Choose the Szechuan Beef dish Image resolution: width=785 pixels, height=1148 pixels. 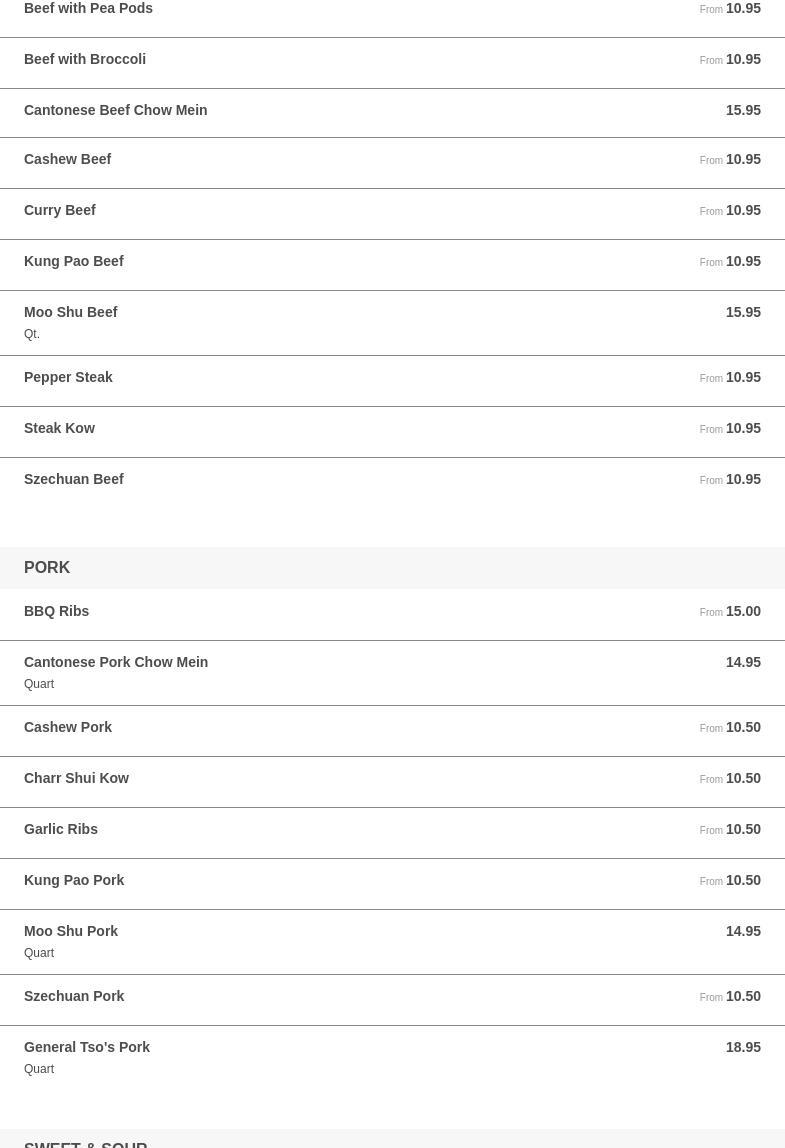[x=392, y=483]
